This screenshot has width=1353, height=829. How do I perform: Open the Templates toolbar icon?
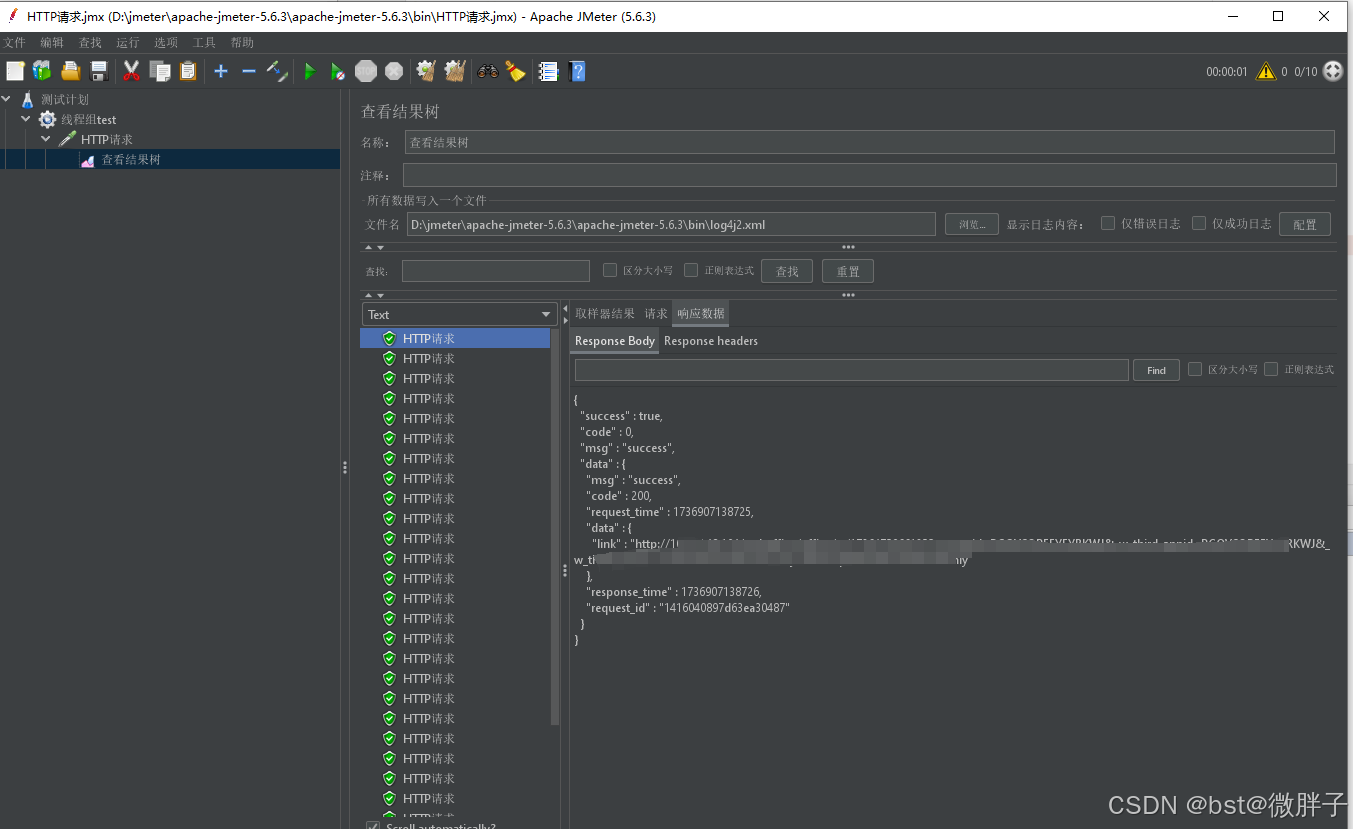coord(42,71)
